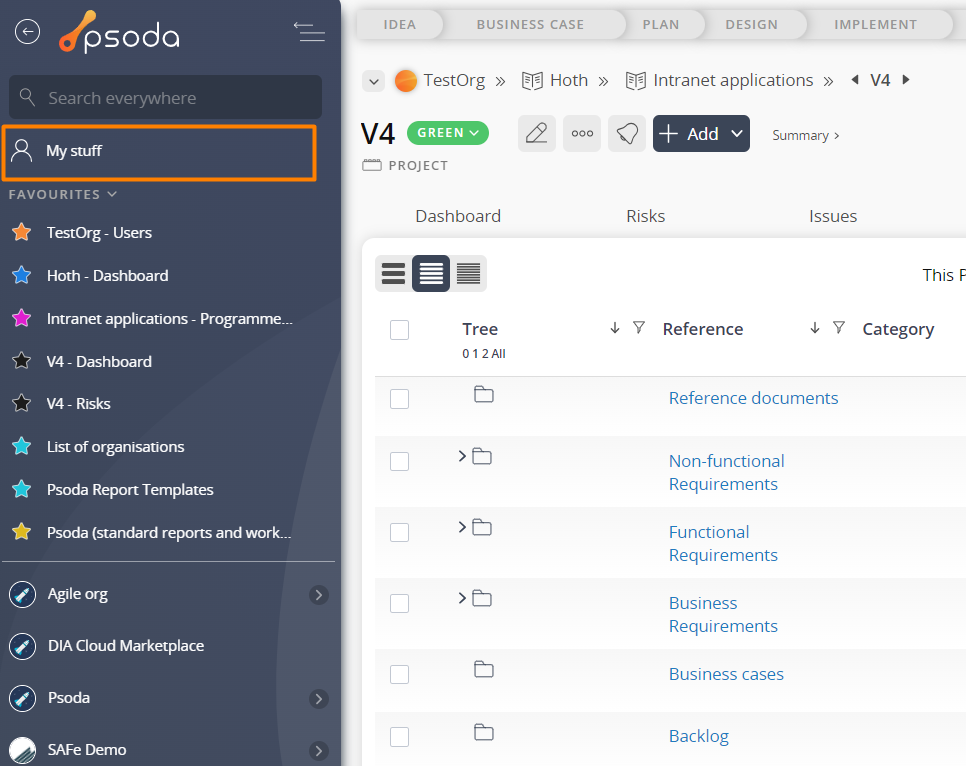This screenshot has width=966, height=766.
Task: Open the more options ellipsis button
Action: (582, 133)
